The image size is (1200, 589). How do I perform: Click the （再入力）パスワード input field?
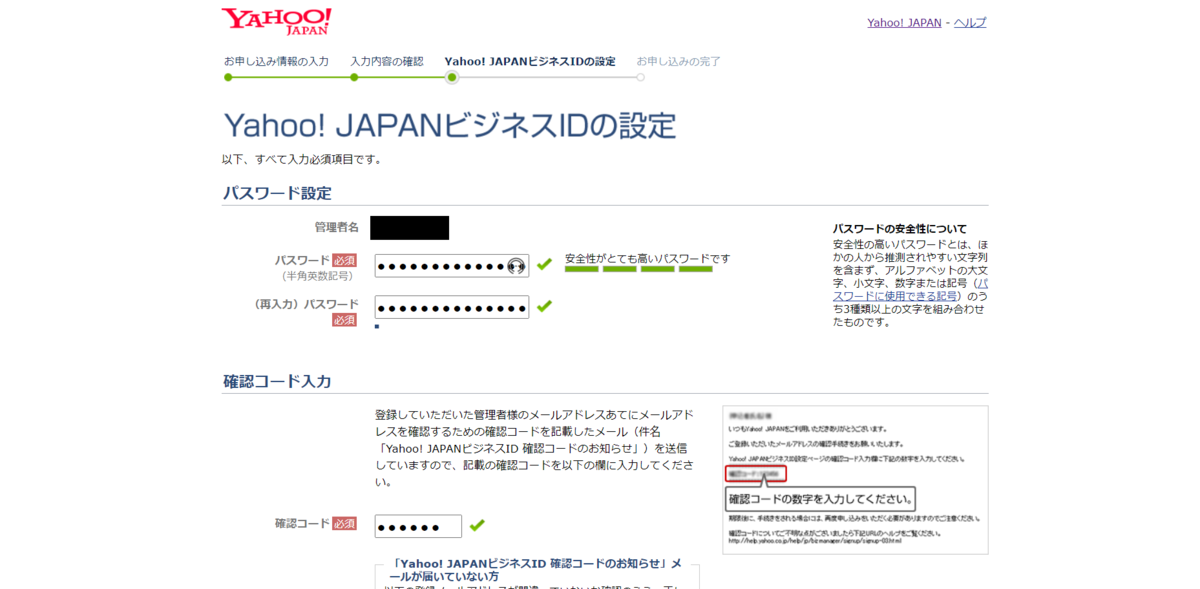click(x=452, y=307)
